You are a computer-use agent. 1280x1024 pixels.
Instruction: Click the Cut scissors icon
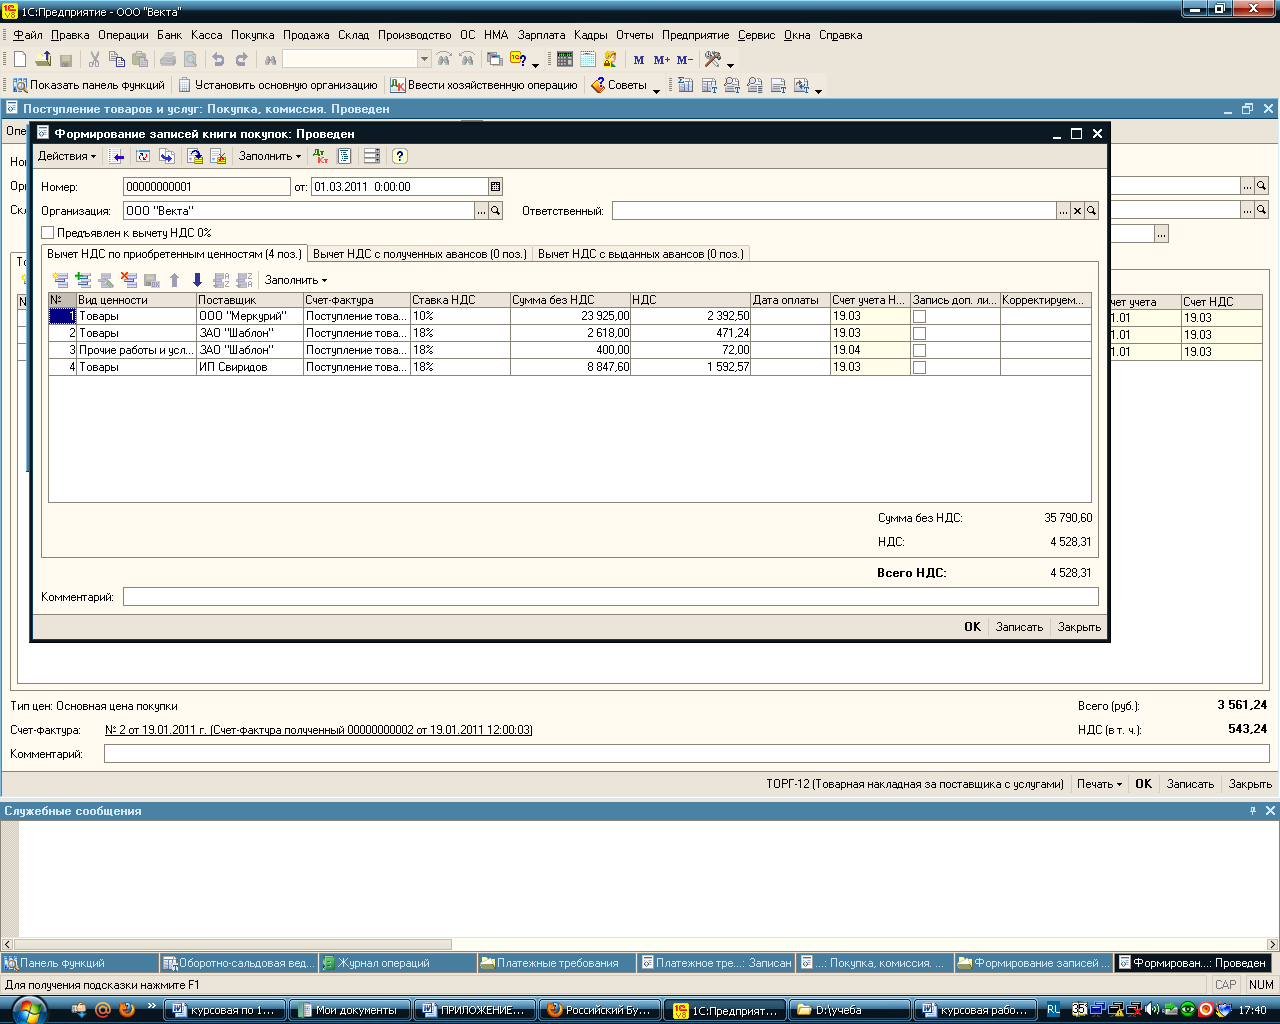coord(94,60)
